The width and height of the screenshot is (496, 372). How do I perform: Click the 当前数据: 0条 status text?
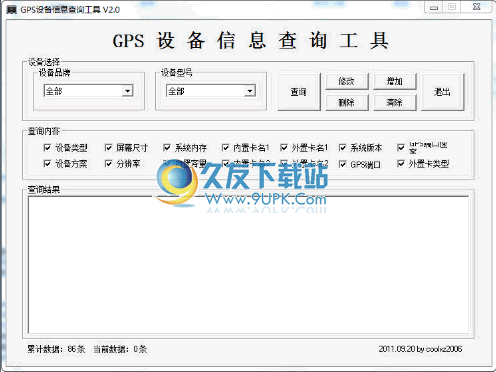[120, 349]
